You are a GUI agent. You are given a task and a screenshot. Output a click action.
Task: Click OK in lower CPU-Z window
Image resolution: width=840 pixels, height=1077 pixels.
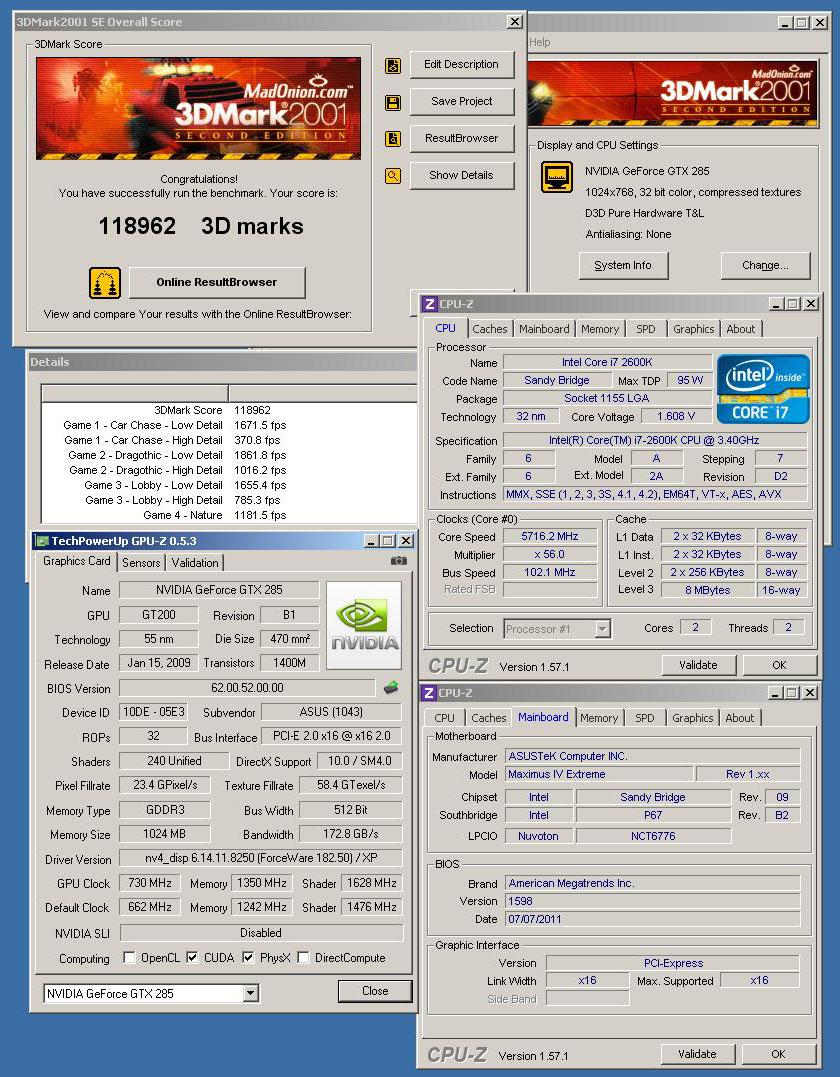pos(778,1054)
